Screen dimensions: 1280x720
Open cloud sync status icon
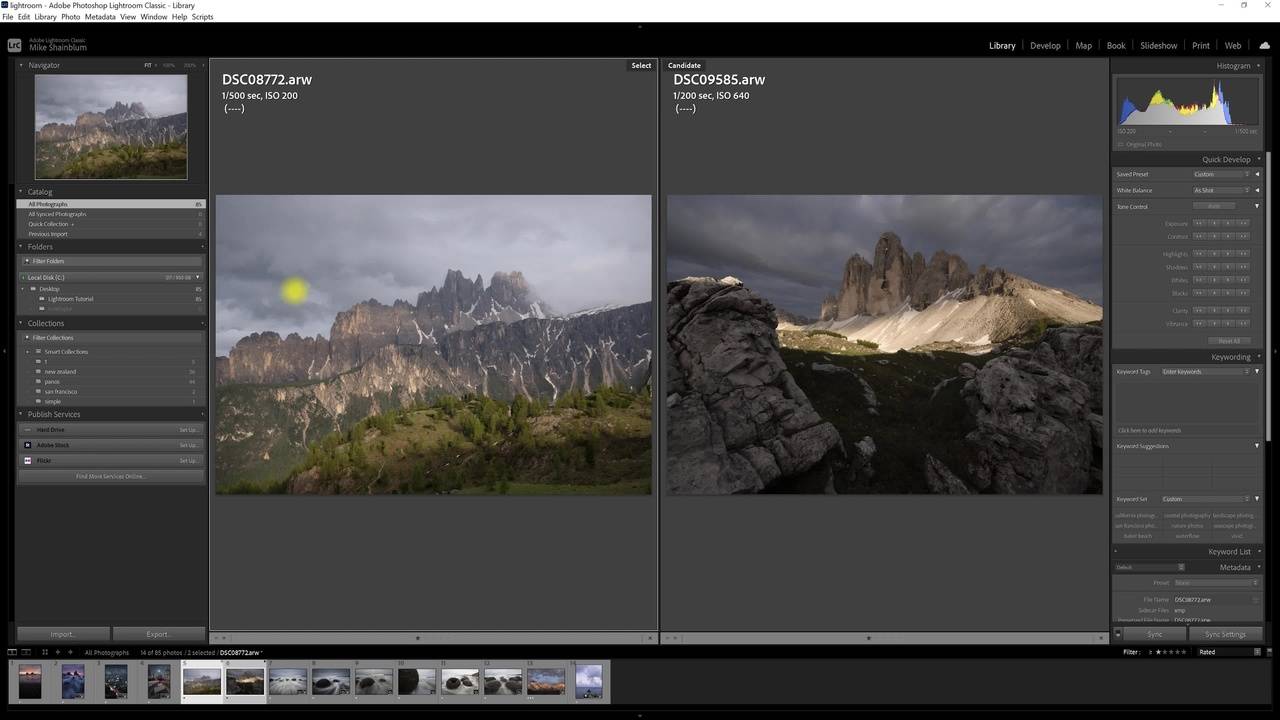coord(1264,45)
